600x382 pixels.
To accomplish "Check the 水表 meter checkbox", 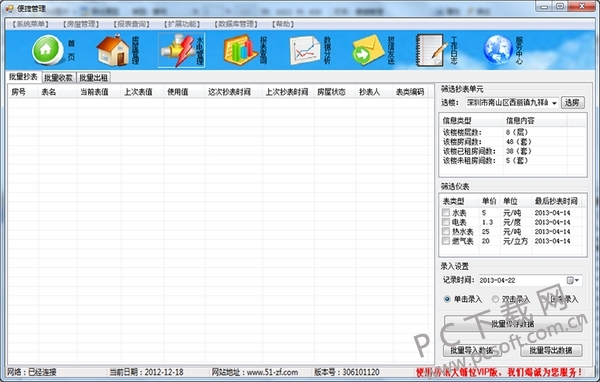I will pyautogui.click(x=446, y=212).
